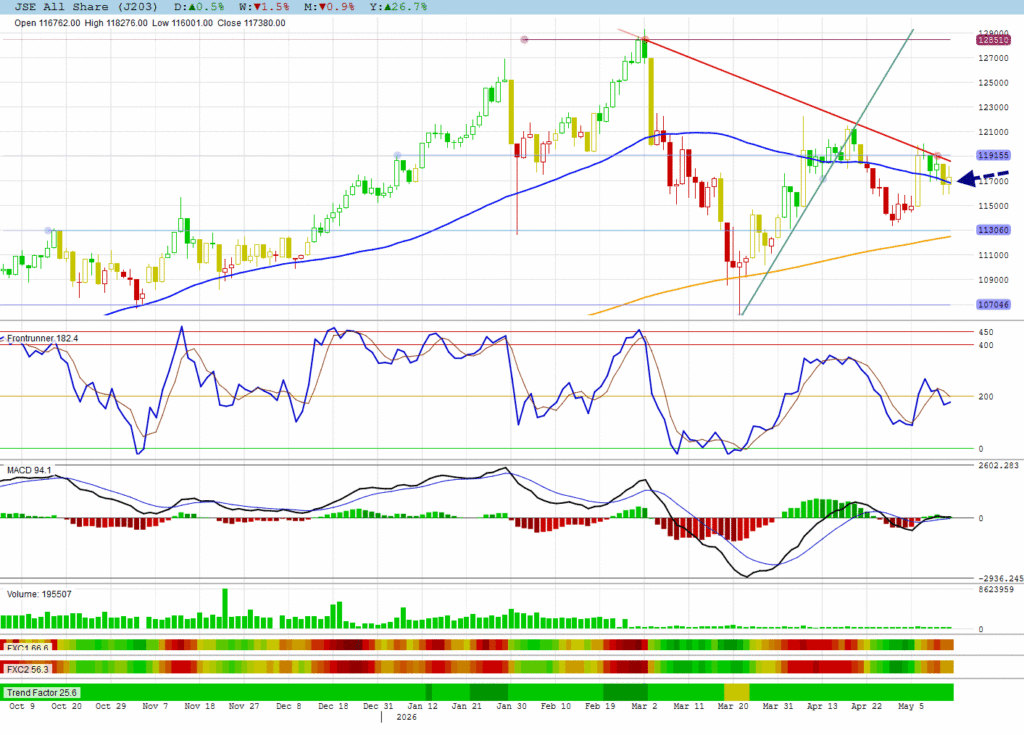Click the weekly change down-arrow indicator W:1.5%
1024x735 pixels.
tap(264, 7)
